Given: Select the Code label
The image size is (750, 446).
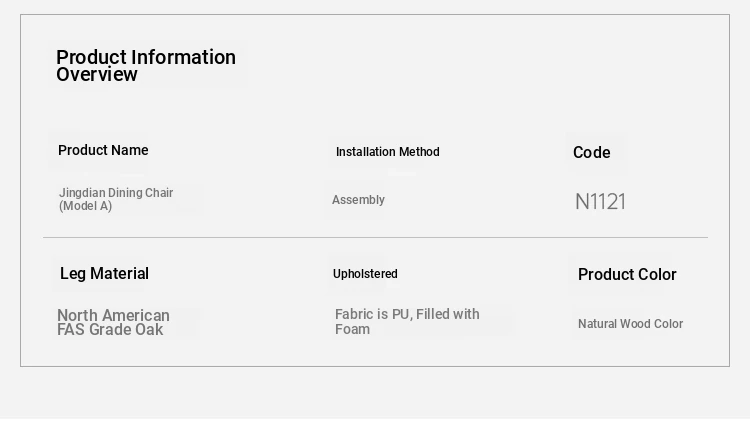Looking at the screenshot, I should click(x=592, y=152).
